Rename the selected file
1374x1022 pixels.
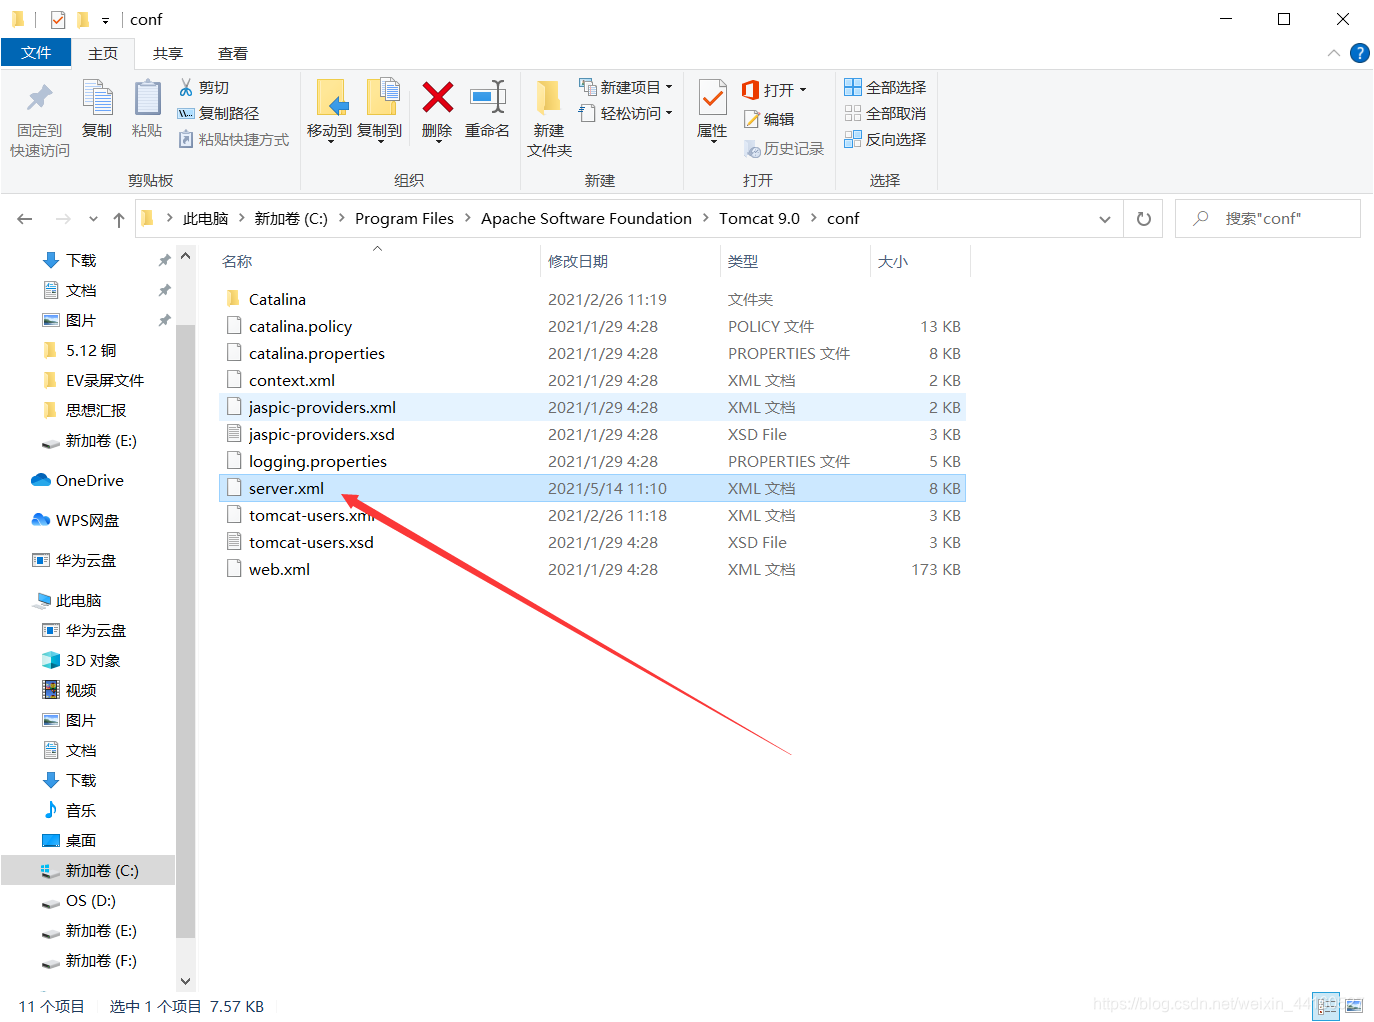click(x=487, y=109)
